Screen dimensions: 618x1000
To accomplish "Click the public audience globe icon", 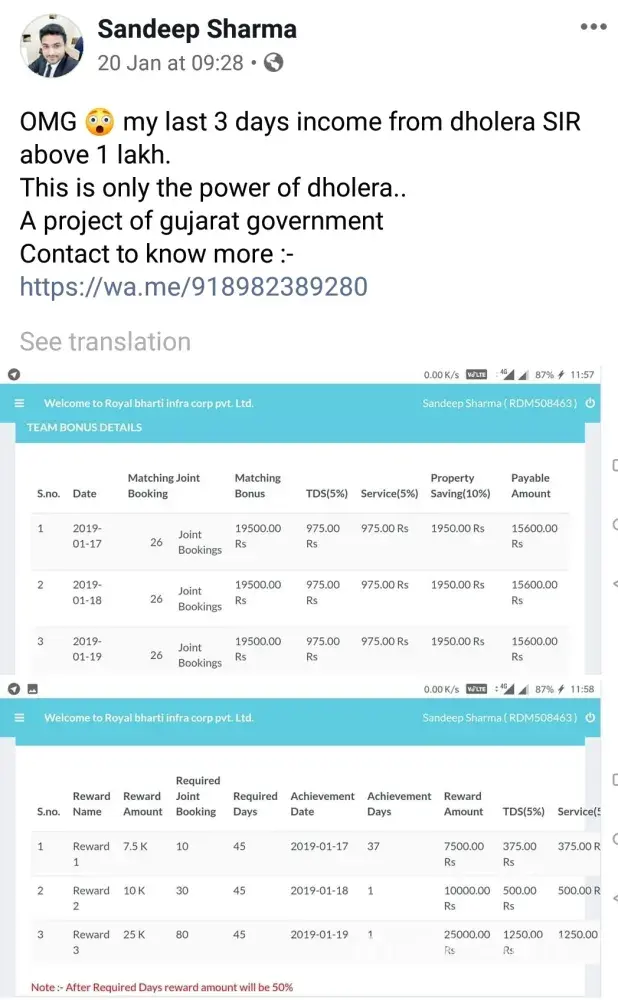I will point(273,62).
